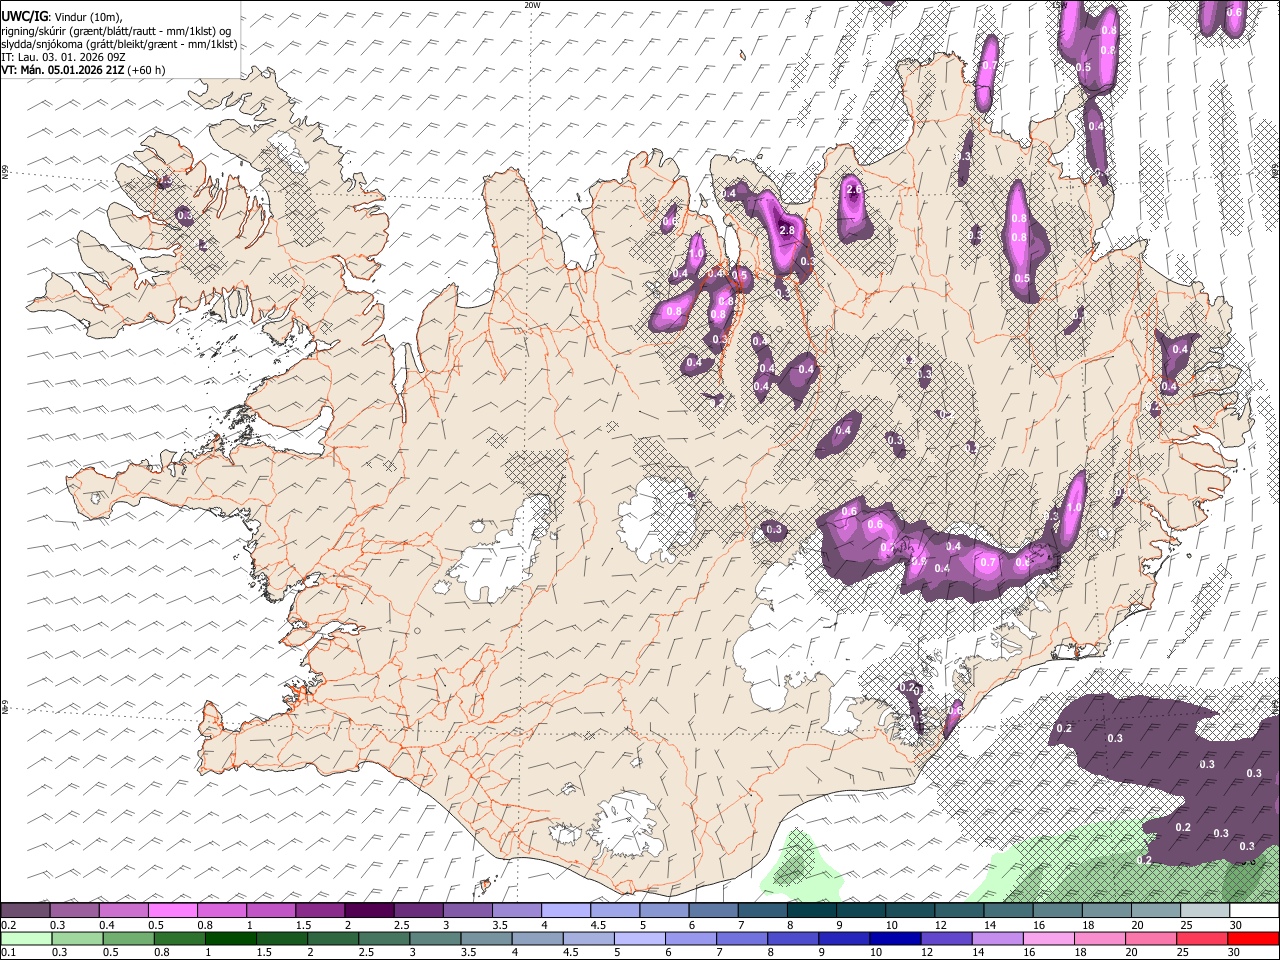This screenshot has height=960, width=1280.
Task: Click the '30' label under the upper scale
Action: pyautogui.click(x=1235, y=925)
